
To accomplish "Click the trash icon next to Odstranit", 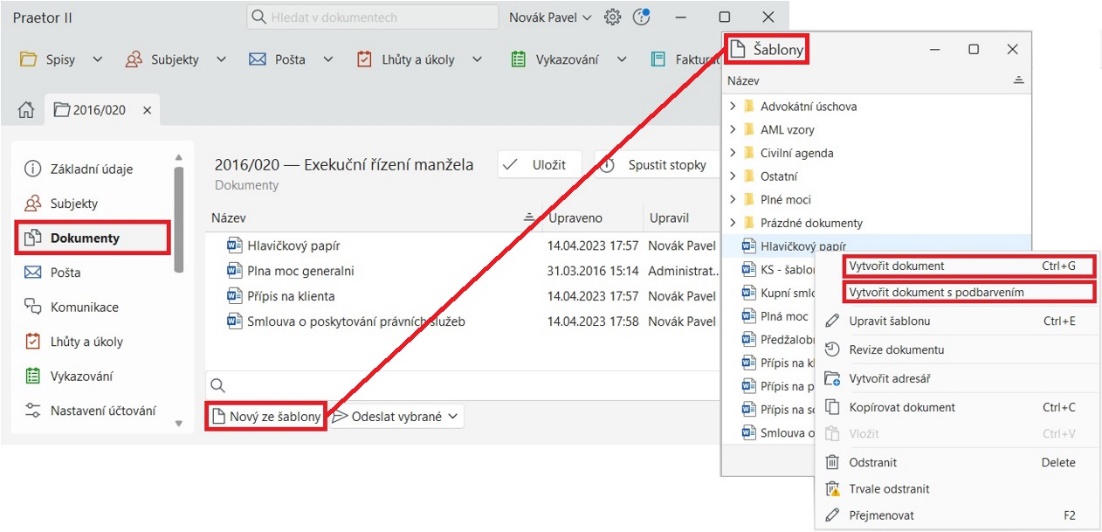I will coord(831,463).
